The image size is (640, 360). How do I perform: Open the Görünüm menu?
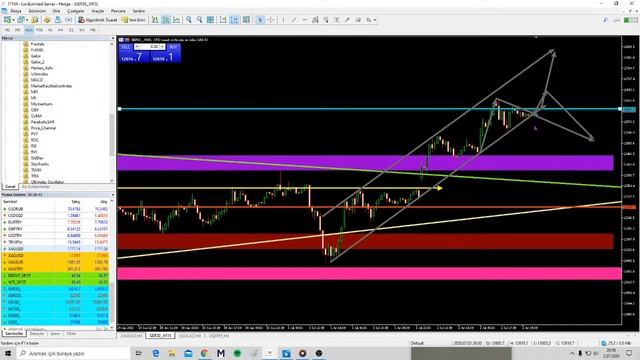(37, 11)
